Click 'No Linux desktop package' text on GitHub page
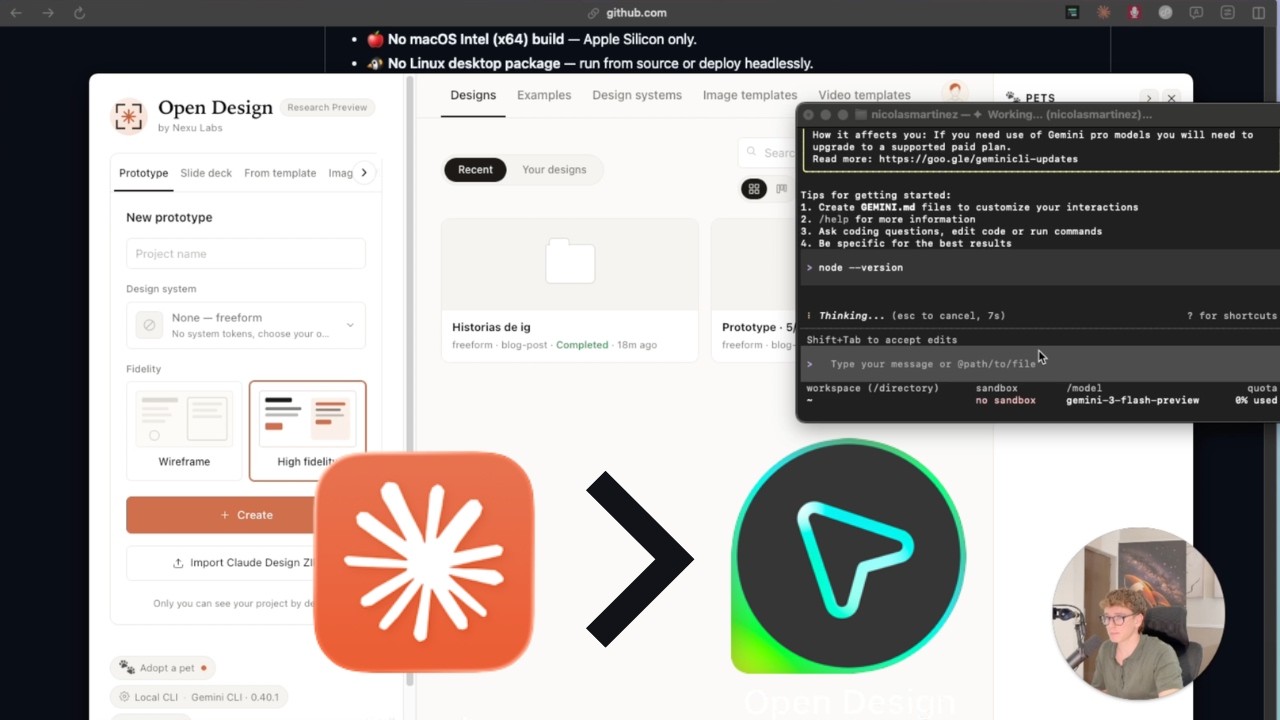 (x=474, y=63)
